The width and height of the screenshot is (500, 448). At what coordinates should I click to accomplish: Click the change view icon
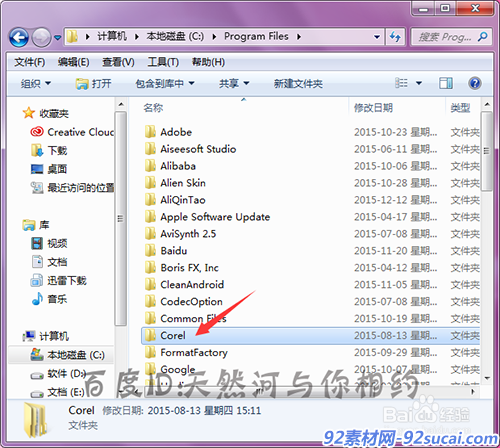[x=401, y=83]
